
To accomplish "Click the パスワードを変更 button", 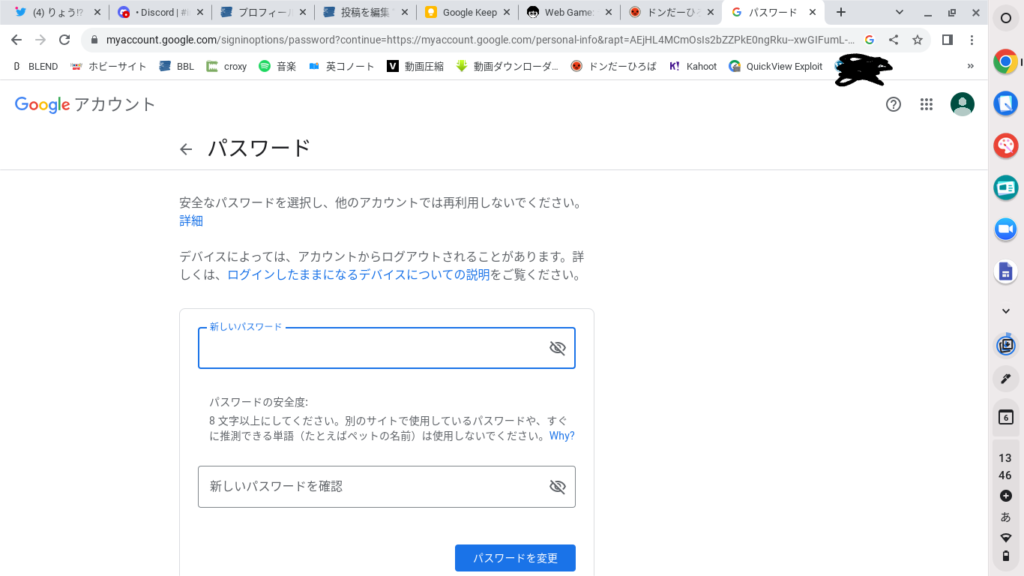I will 515,558.
